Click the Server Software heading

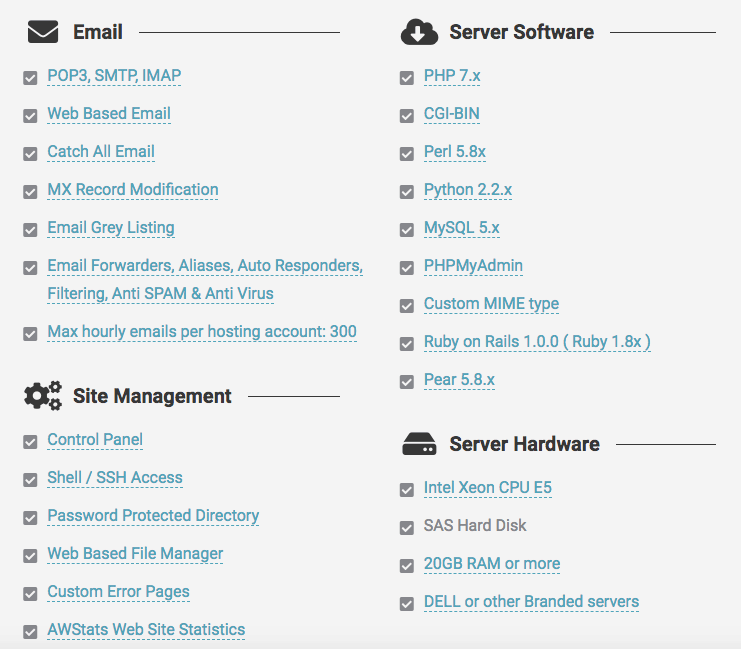click(x=521, y=32)
